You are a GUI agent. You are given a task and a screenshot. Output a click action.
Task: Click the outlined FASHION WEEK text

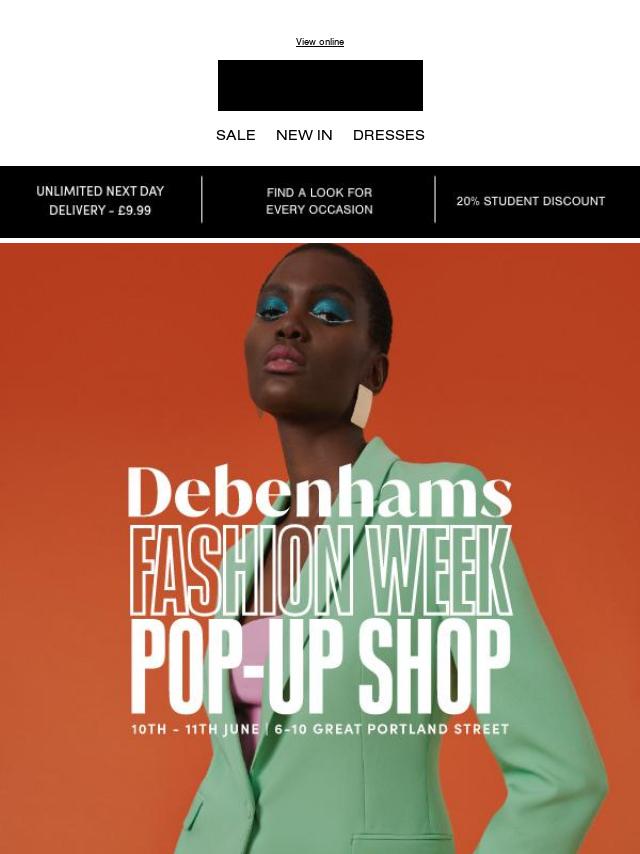coord(320,570)
